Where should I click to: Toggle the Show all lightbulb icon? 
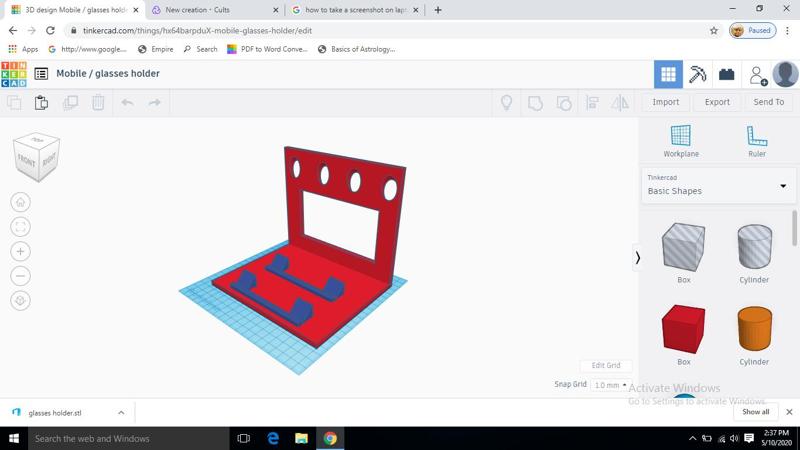[x=506, y=103]
